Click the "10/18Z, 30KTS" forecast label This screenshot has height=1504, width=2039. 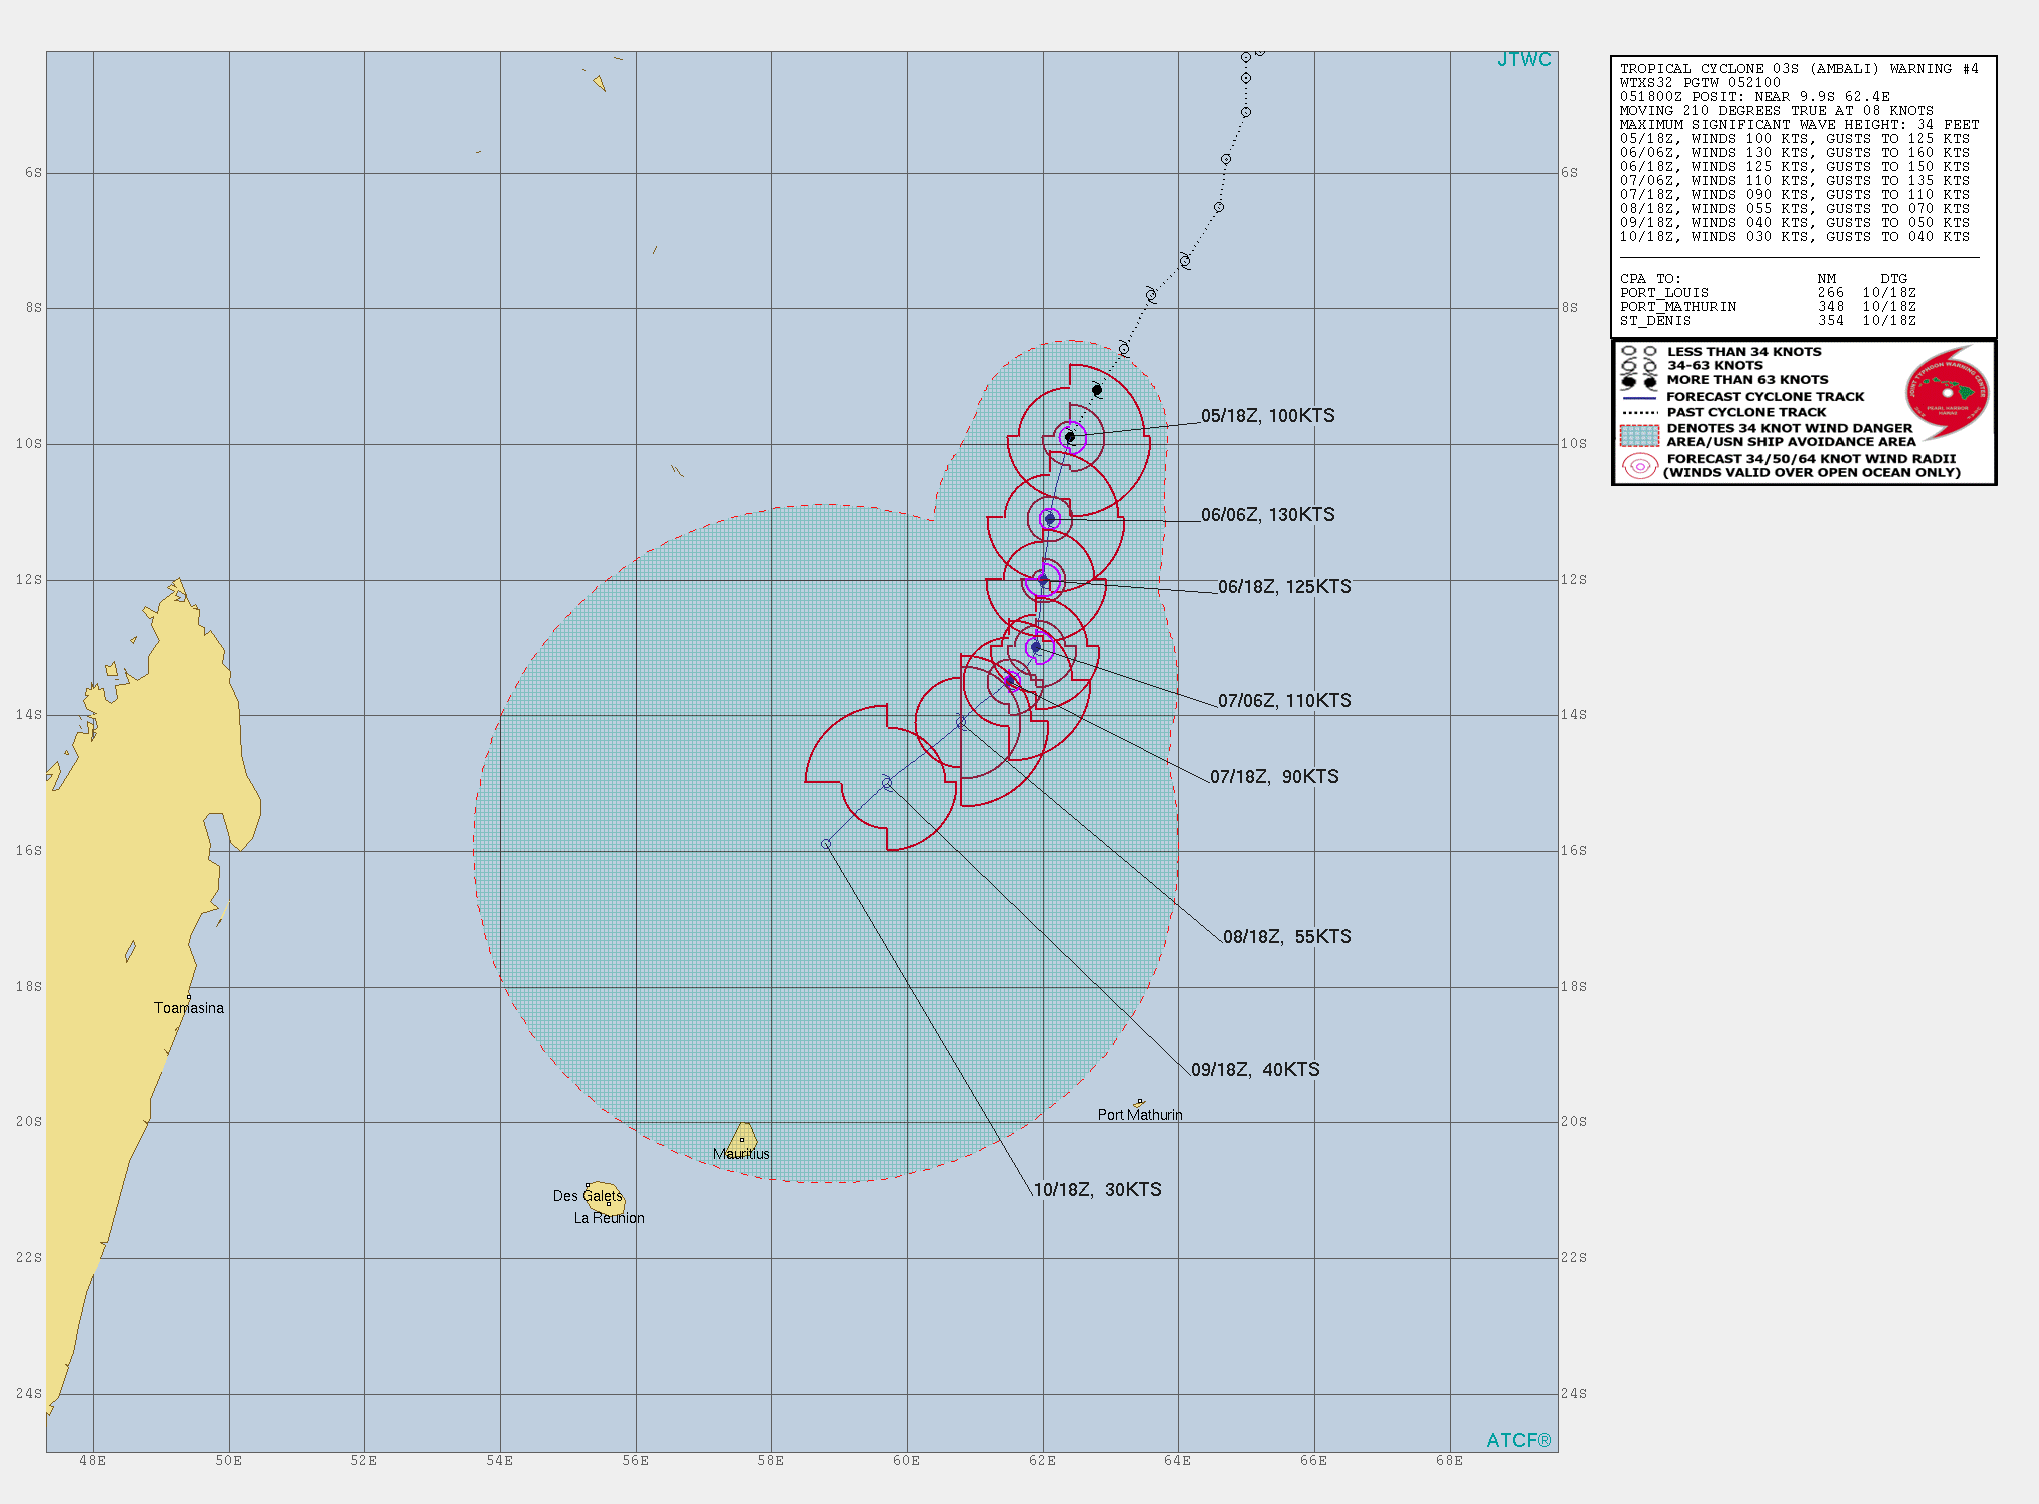tap(1095, 1190)
